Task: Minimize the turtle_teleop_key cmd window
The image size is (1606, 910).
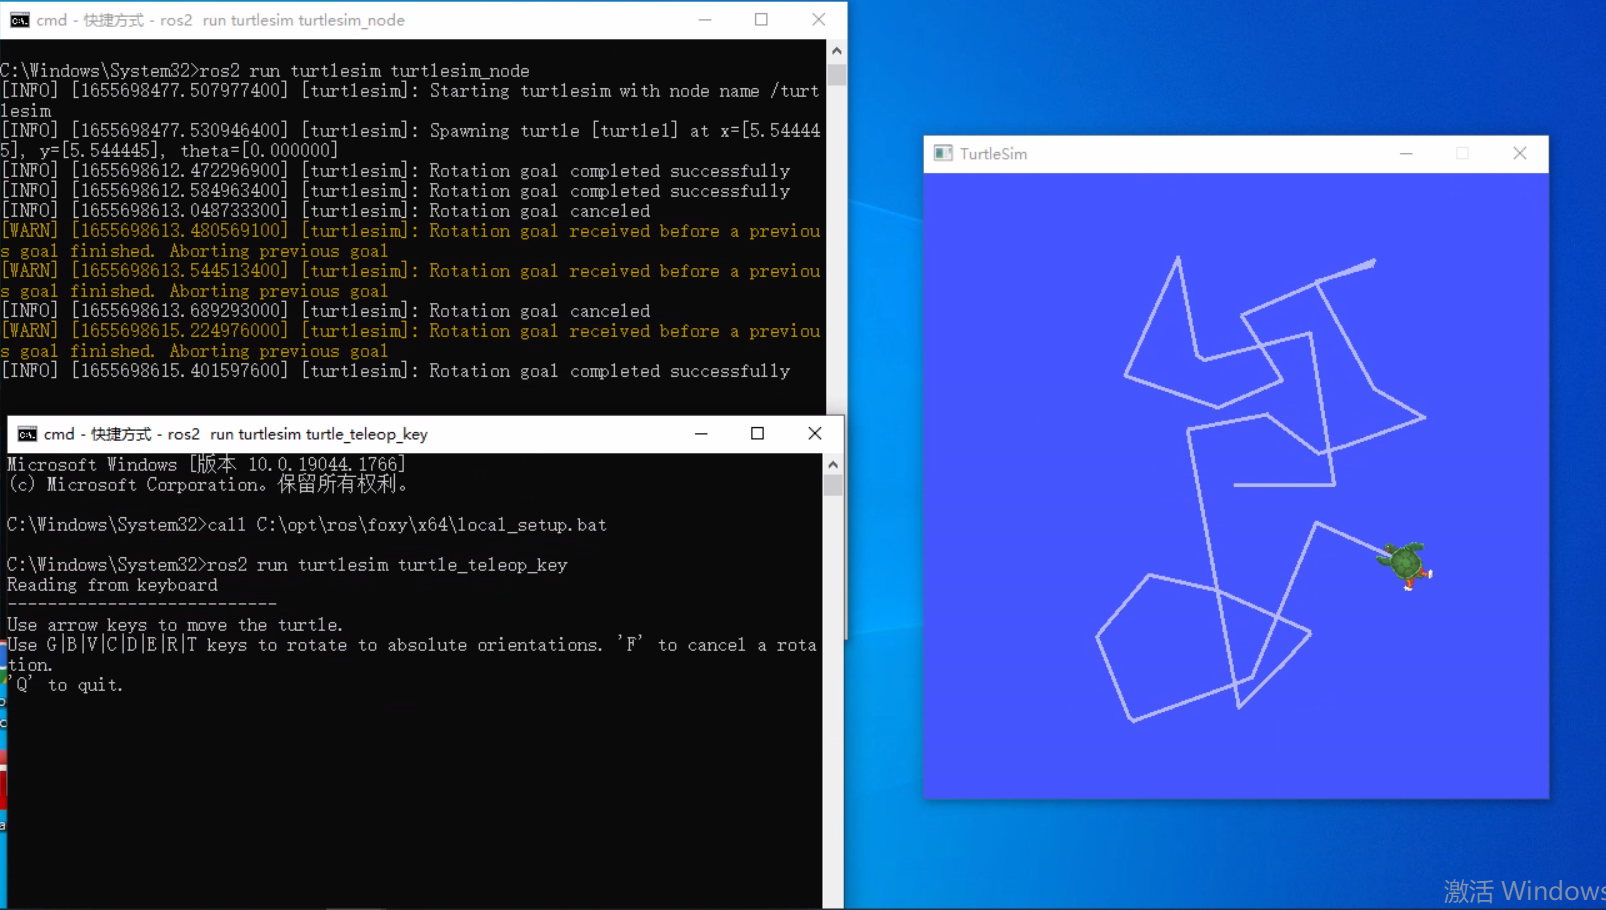Action: tap(701, 434)
